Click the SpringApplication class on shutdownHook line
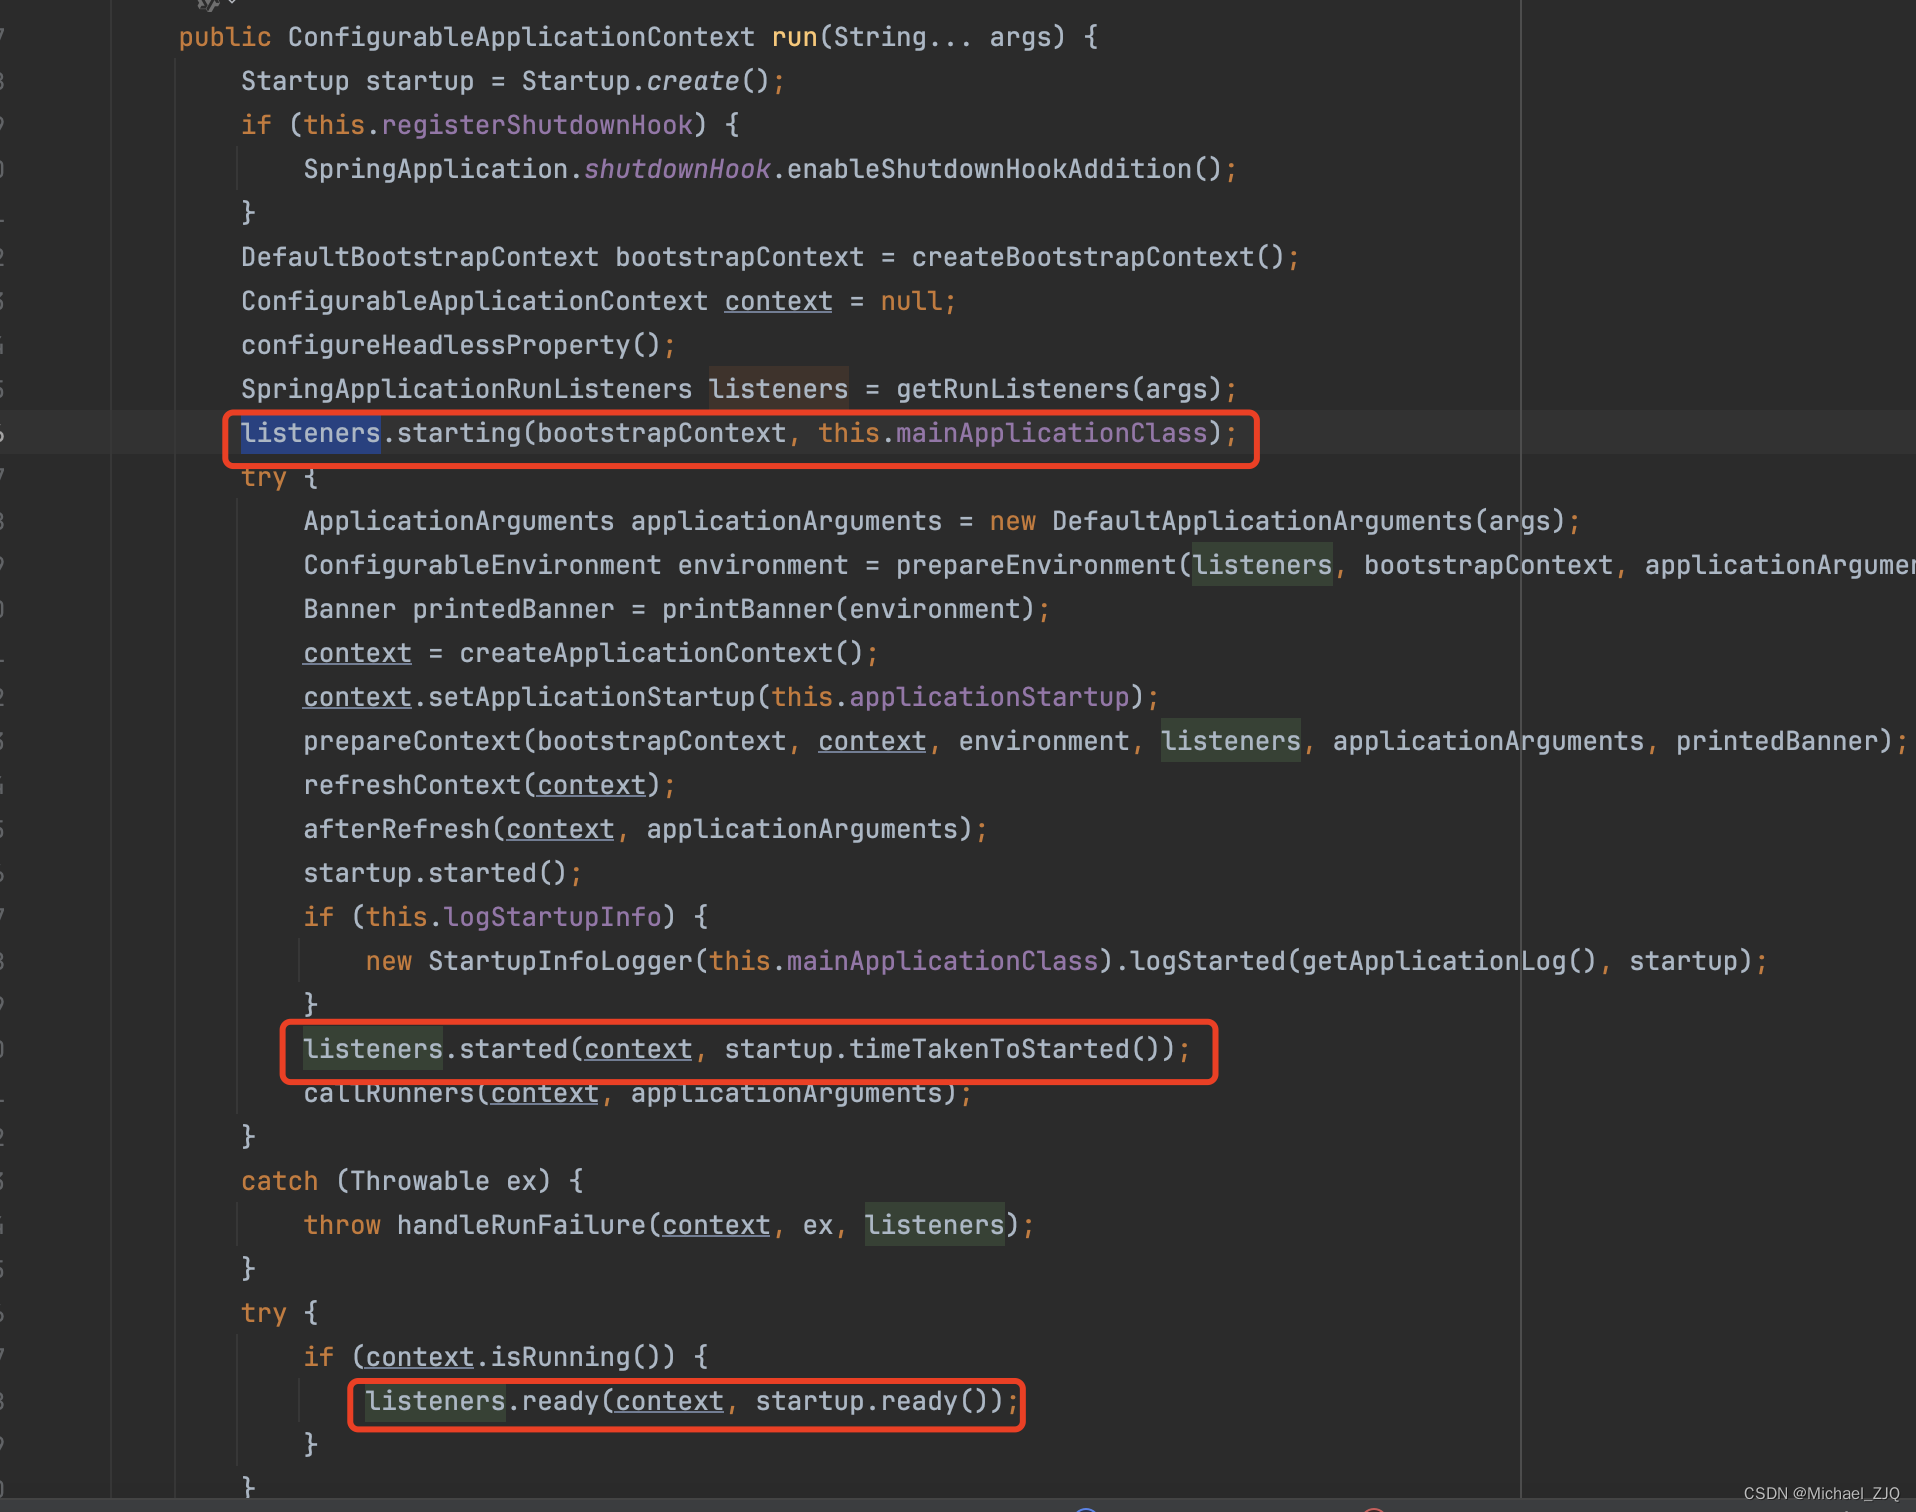This screenshot has width=1916, height=1512. [436, 169]
